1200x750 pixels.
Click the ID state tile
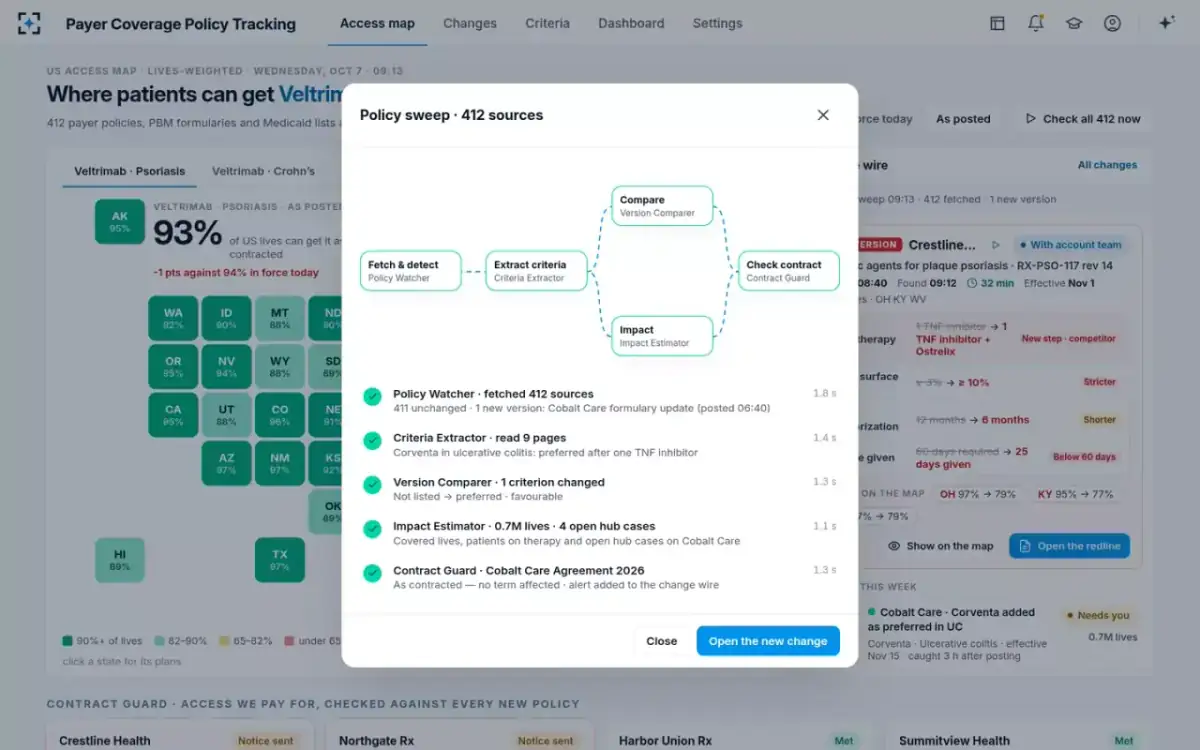227,318
